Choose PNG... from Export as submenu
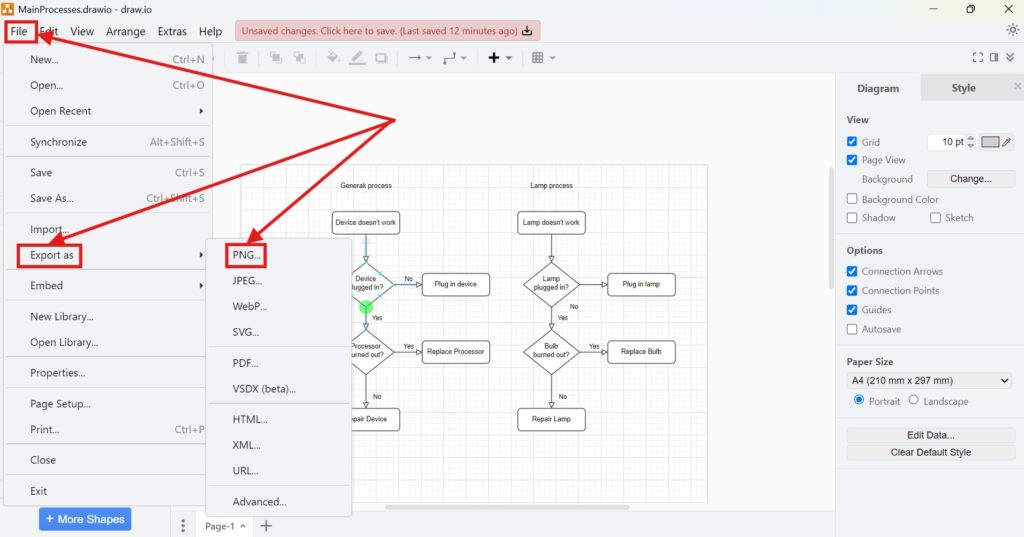The width and height of the screenshot is (1024, 537). click(x=246, y=255)
